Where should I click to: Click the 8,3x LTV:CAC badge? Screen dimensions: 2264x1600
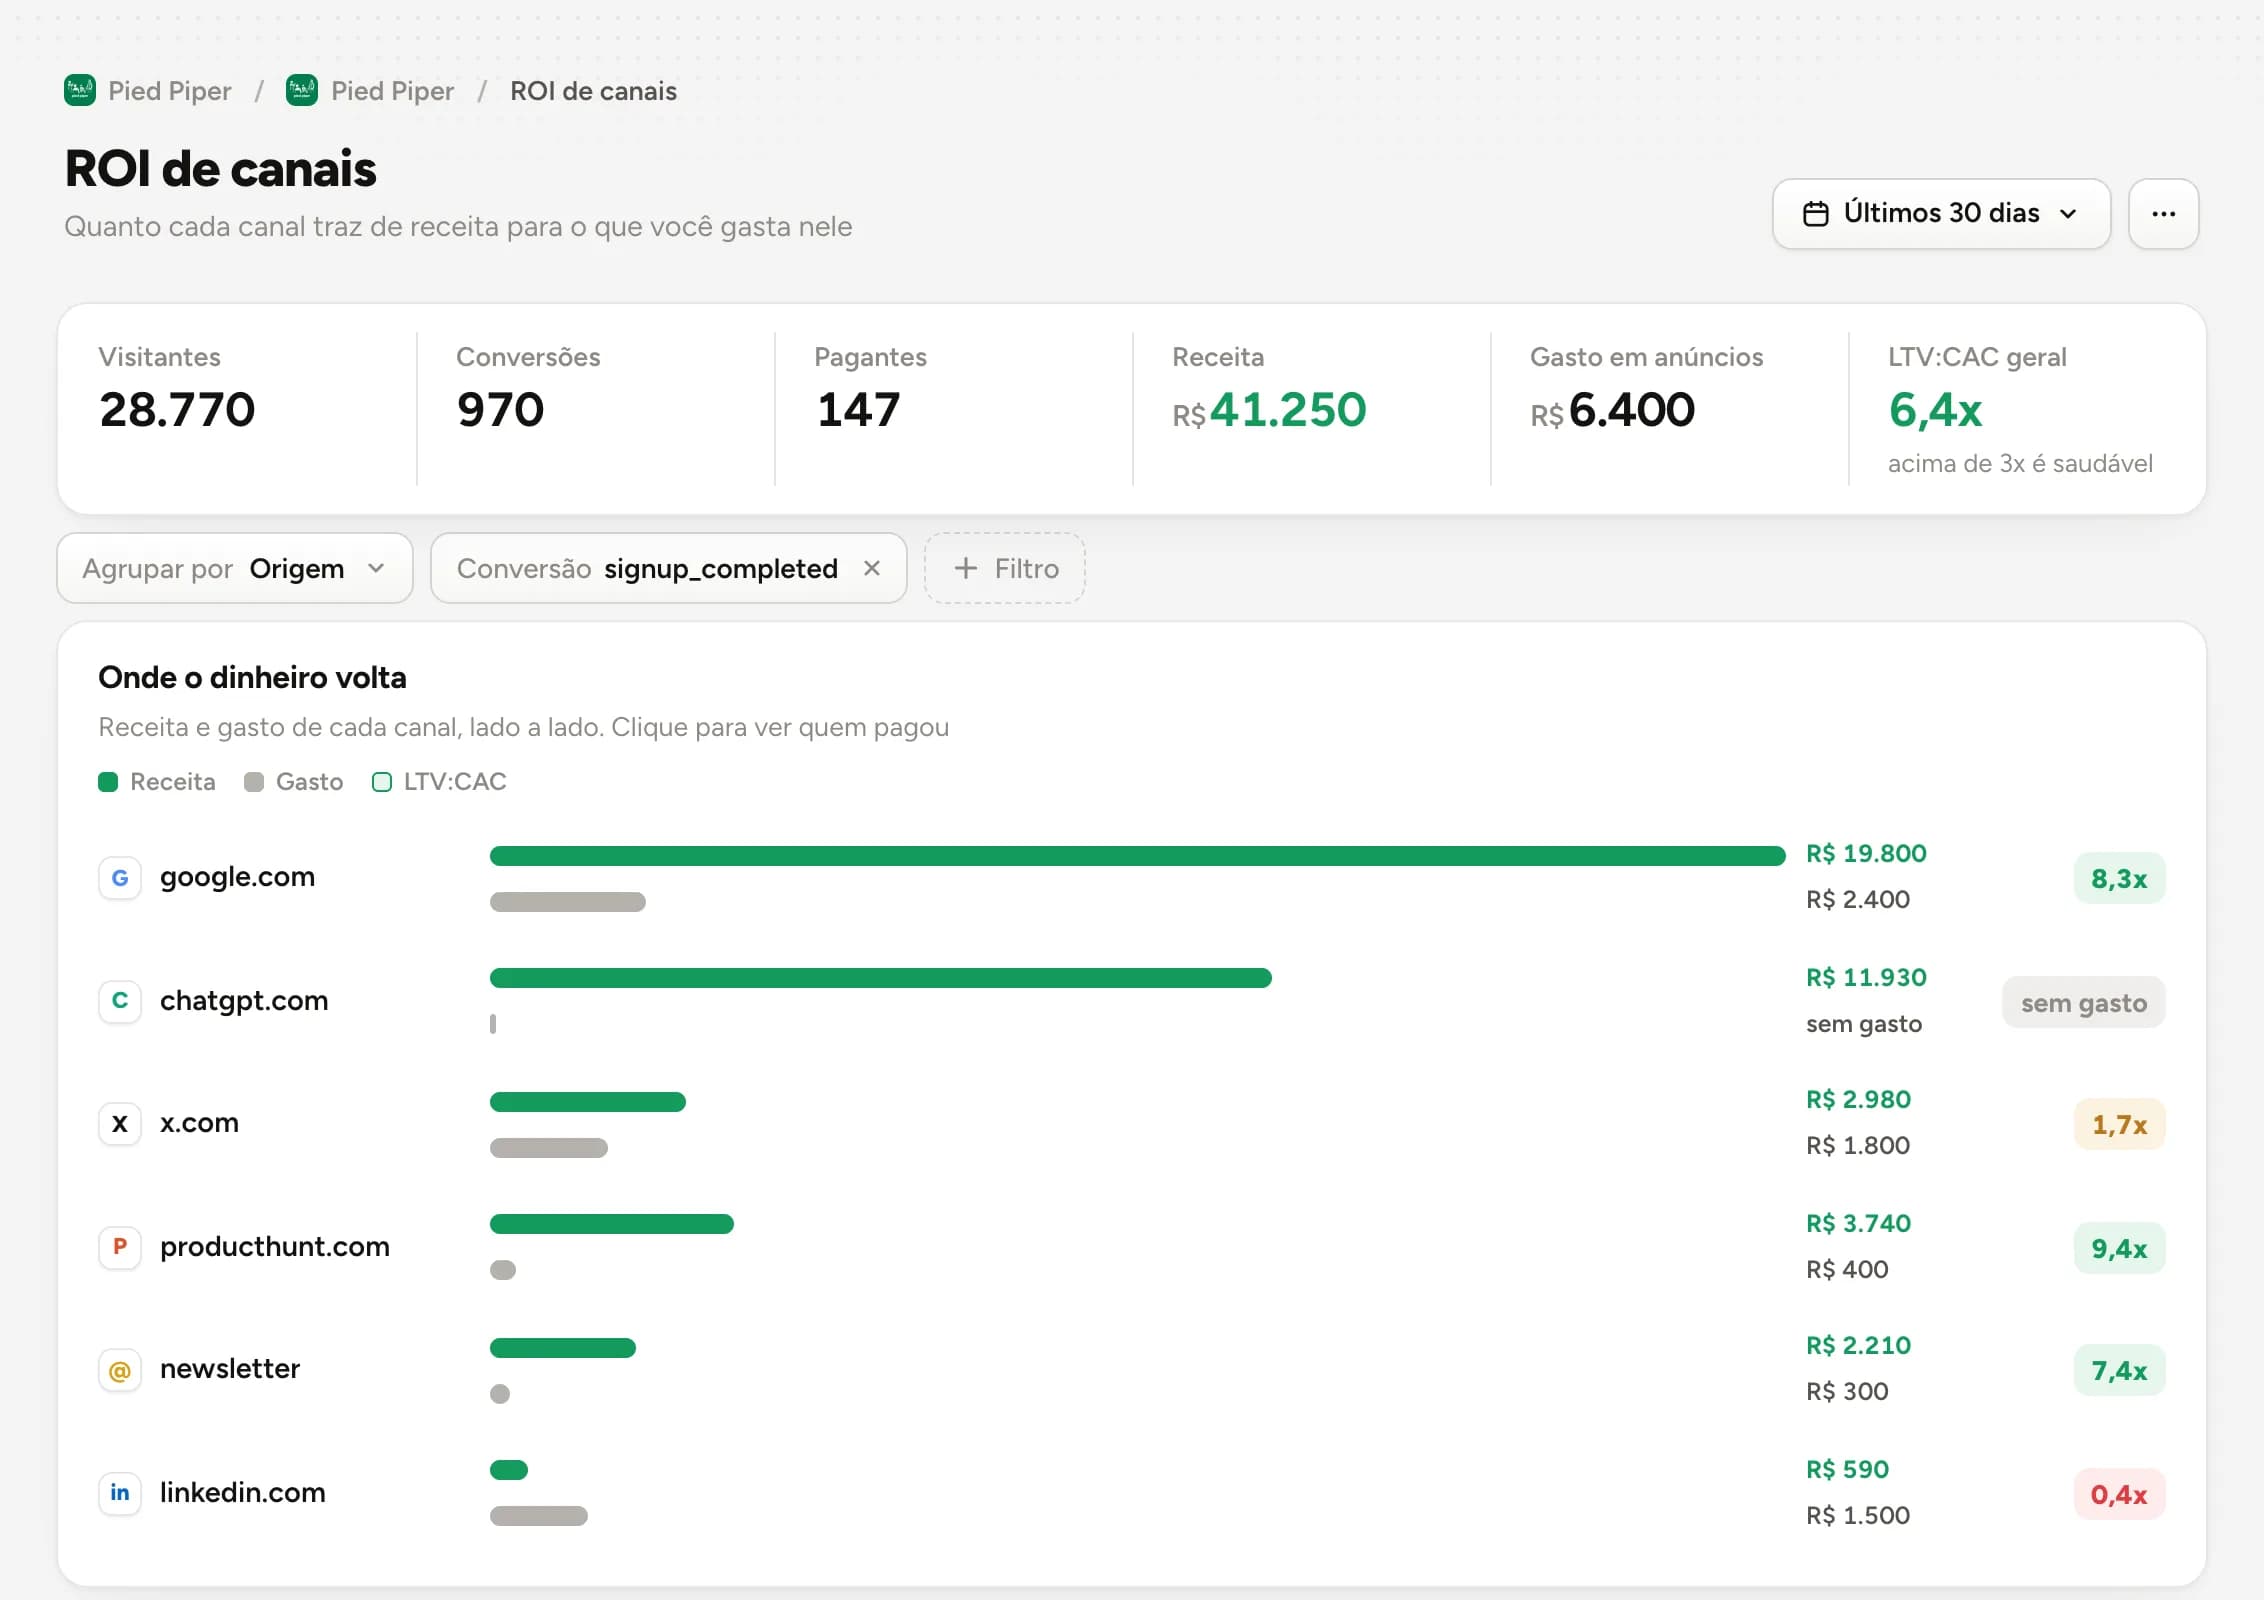[2119, 878]
